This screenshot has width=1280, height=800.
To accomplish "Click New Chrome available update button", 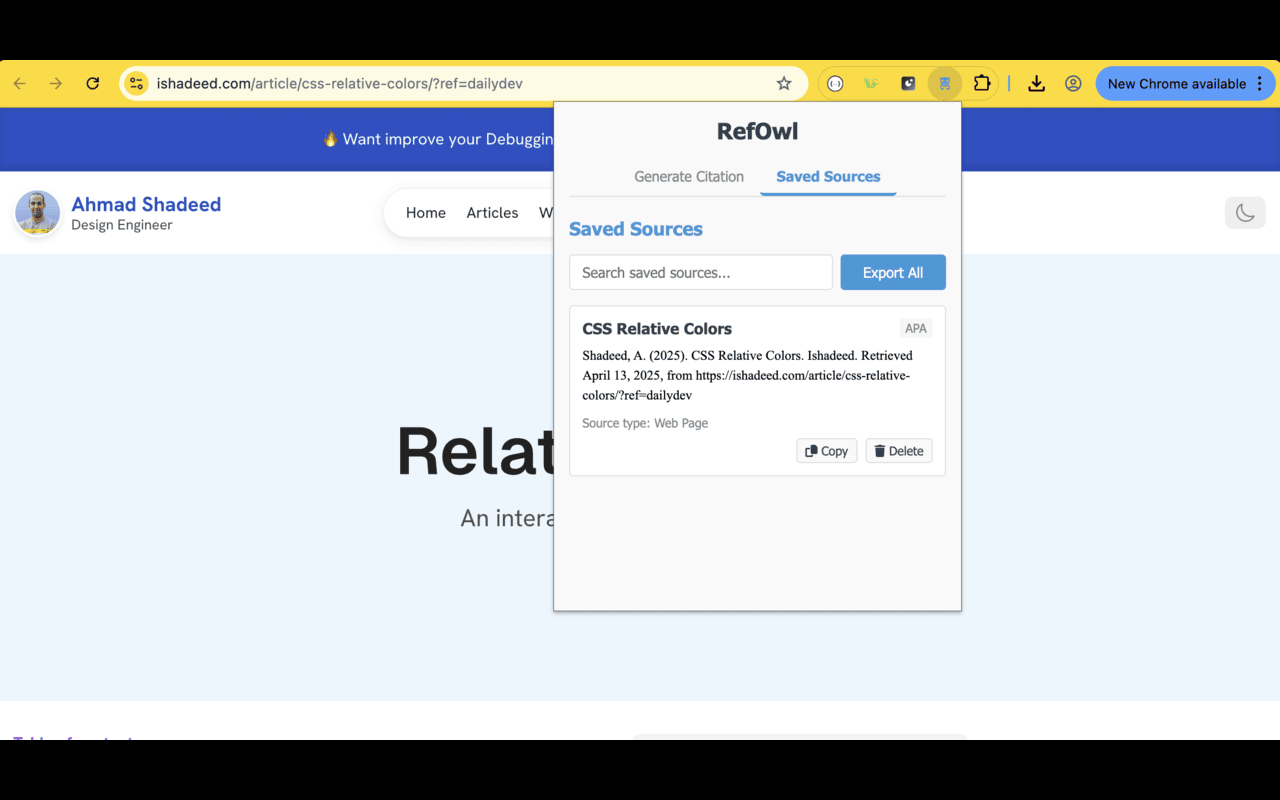I will coord(1176,84).
